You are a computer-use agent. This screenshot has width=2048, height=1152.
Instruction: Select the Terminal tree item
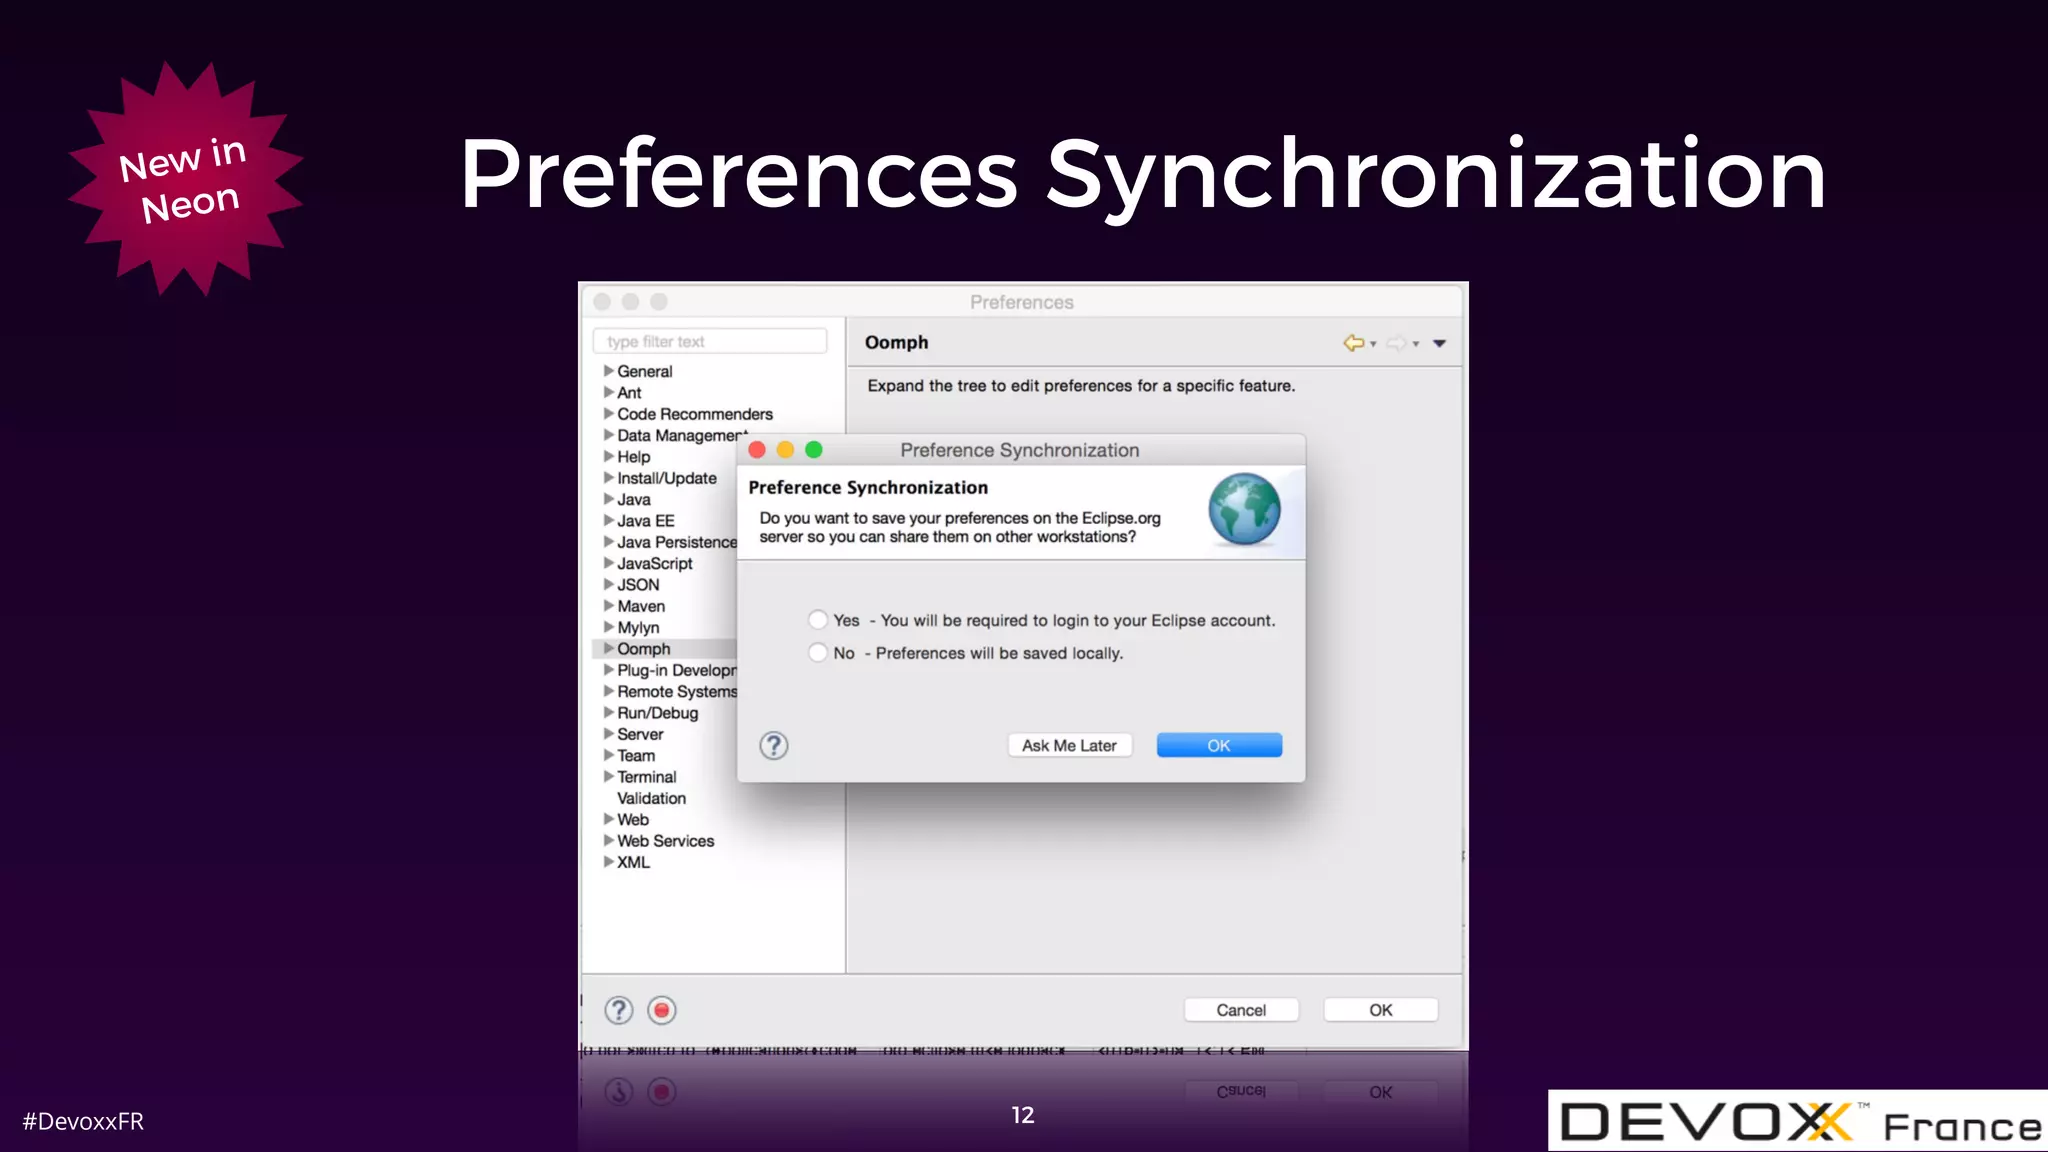[x=646, y=777]
